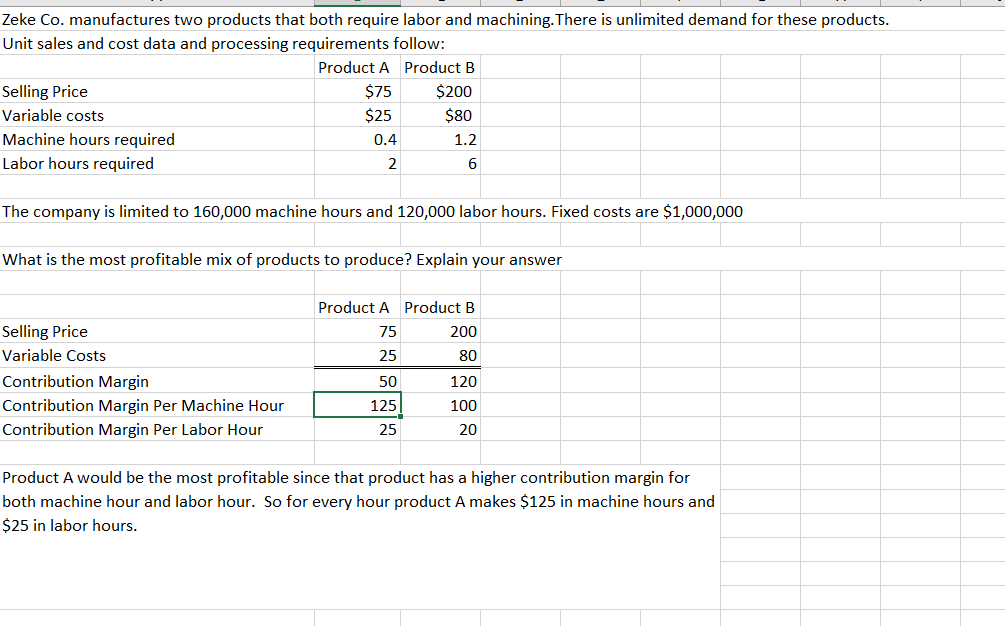
Task: Select the contribution margin value 50
Action: tap(357, 381)
